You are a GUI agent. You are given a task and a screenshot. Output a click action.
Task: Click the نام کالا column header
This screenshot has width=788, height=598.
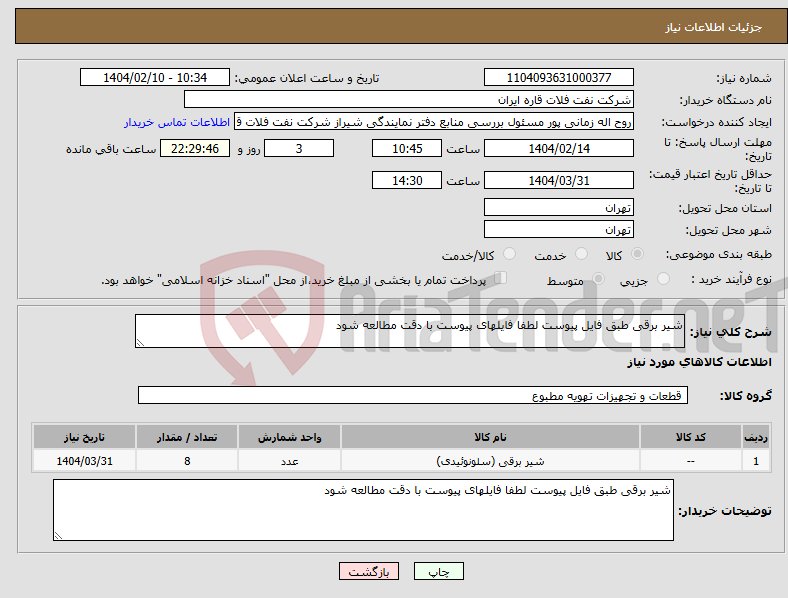pos(490,437)
